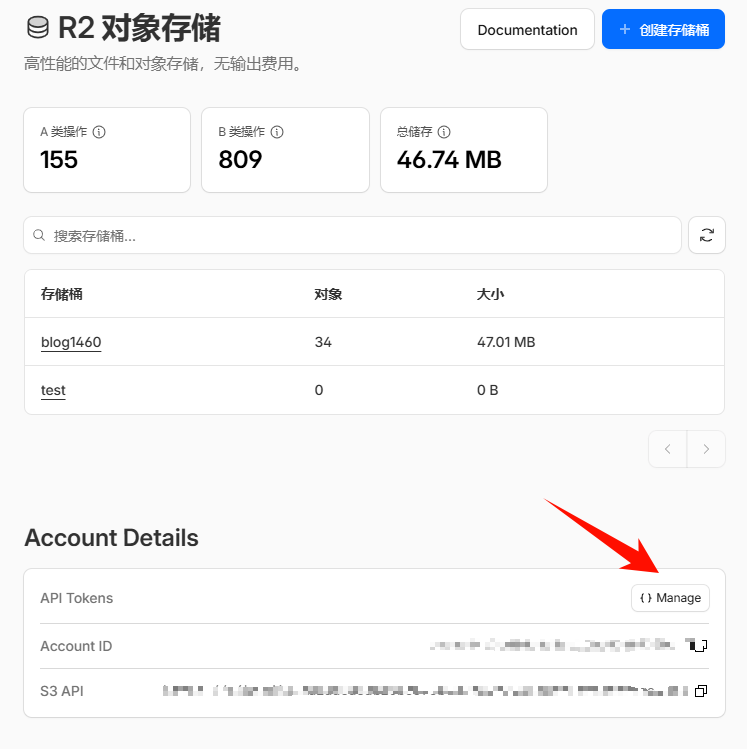The image size is (747, 749).
Task: Click the 存储桶 column header
Action: coord(61,294)
